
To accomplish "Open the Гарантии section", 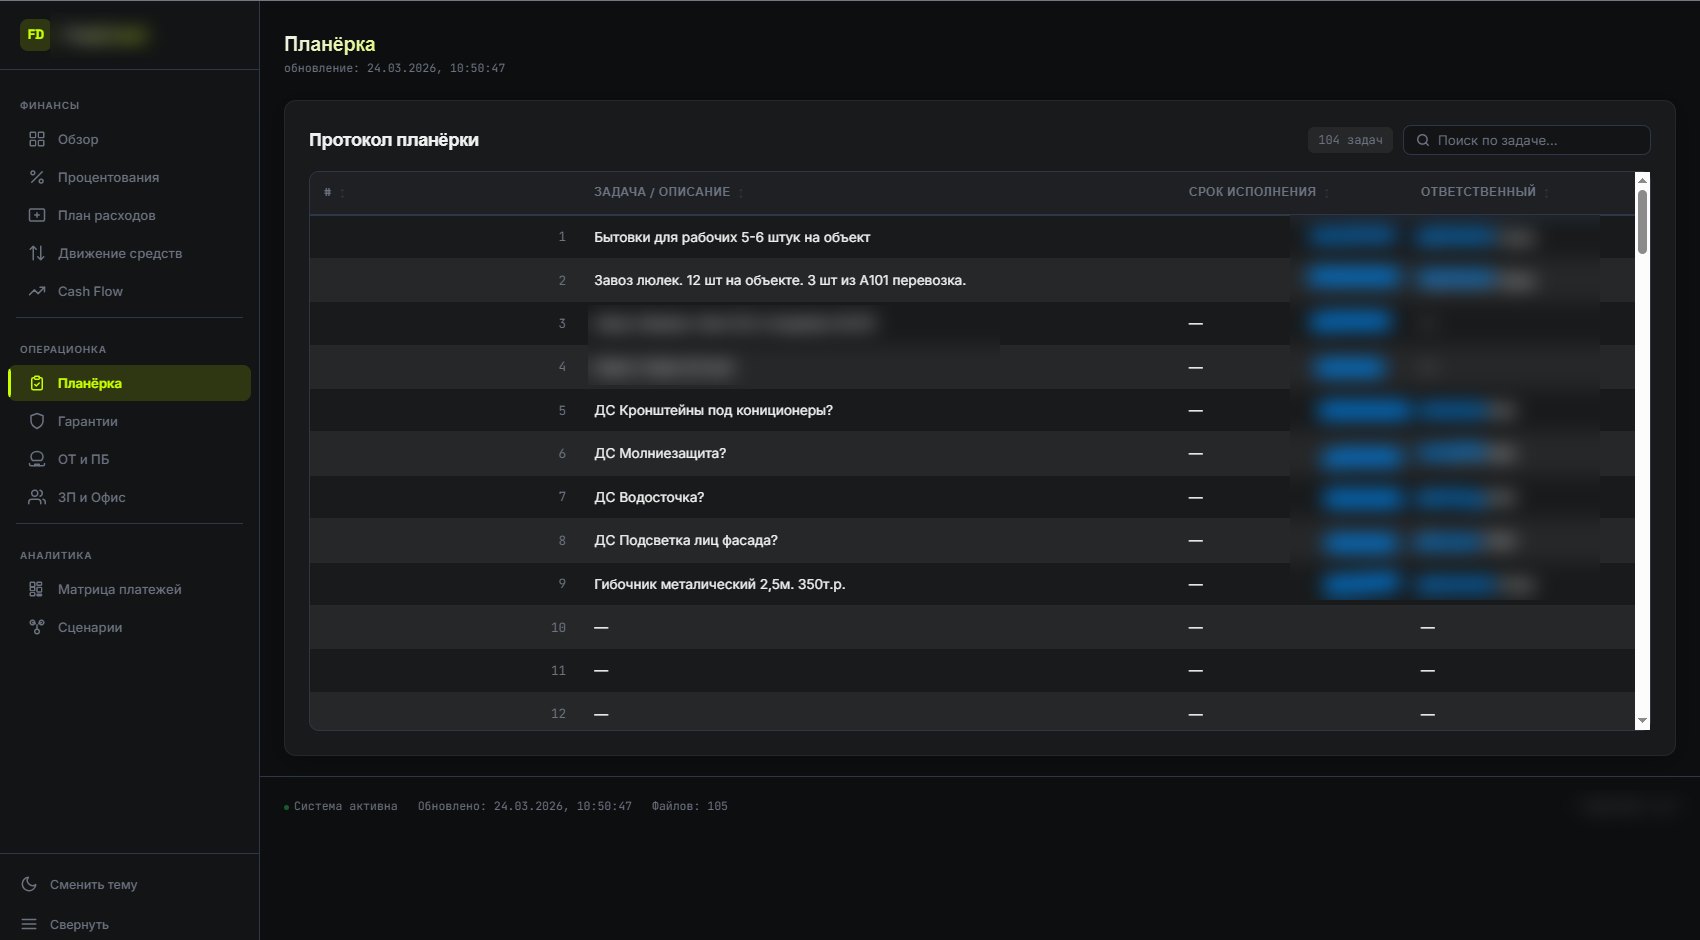I will click(x=129, y=421).
